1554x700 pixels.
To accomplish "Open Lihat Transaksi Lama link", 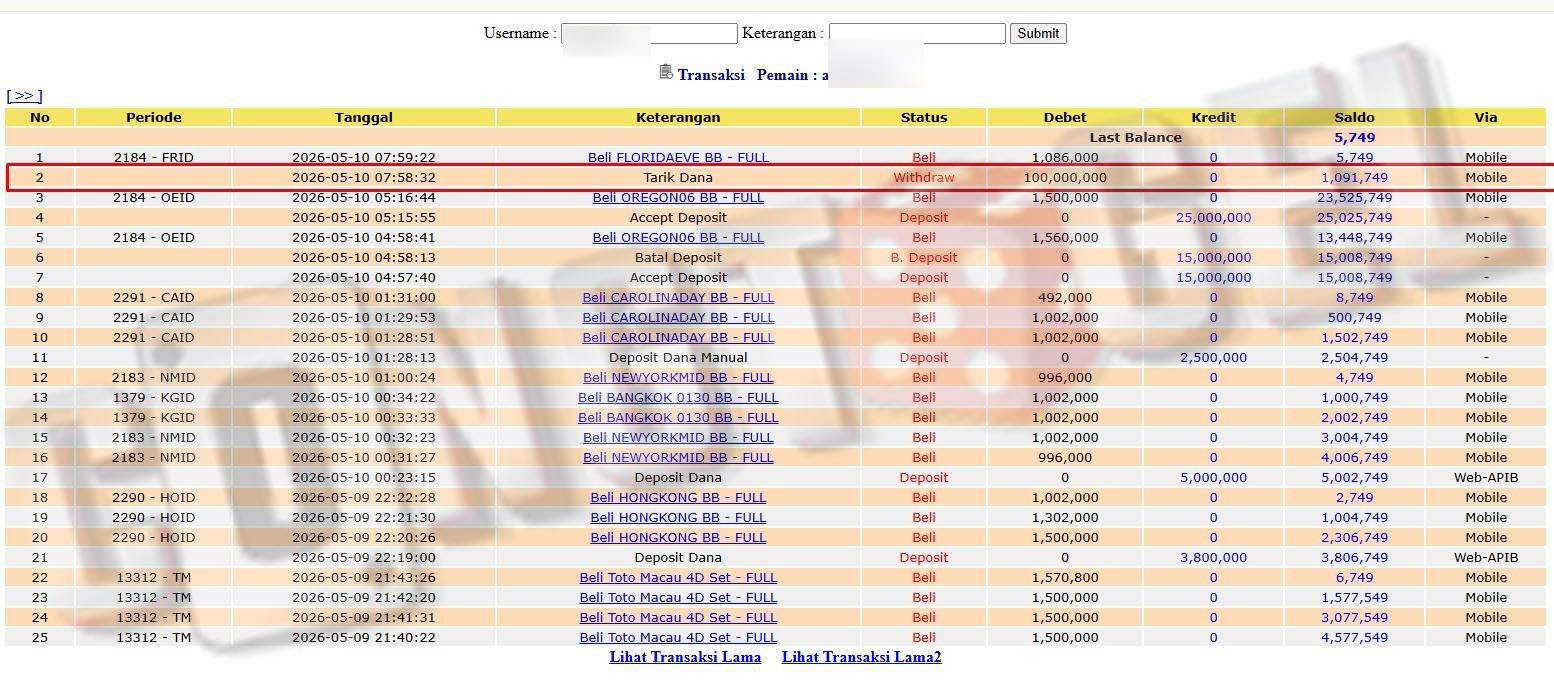I will tap(685, 657).
